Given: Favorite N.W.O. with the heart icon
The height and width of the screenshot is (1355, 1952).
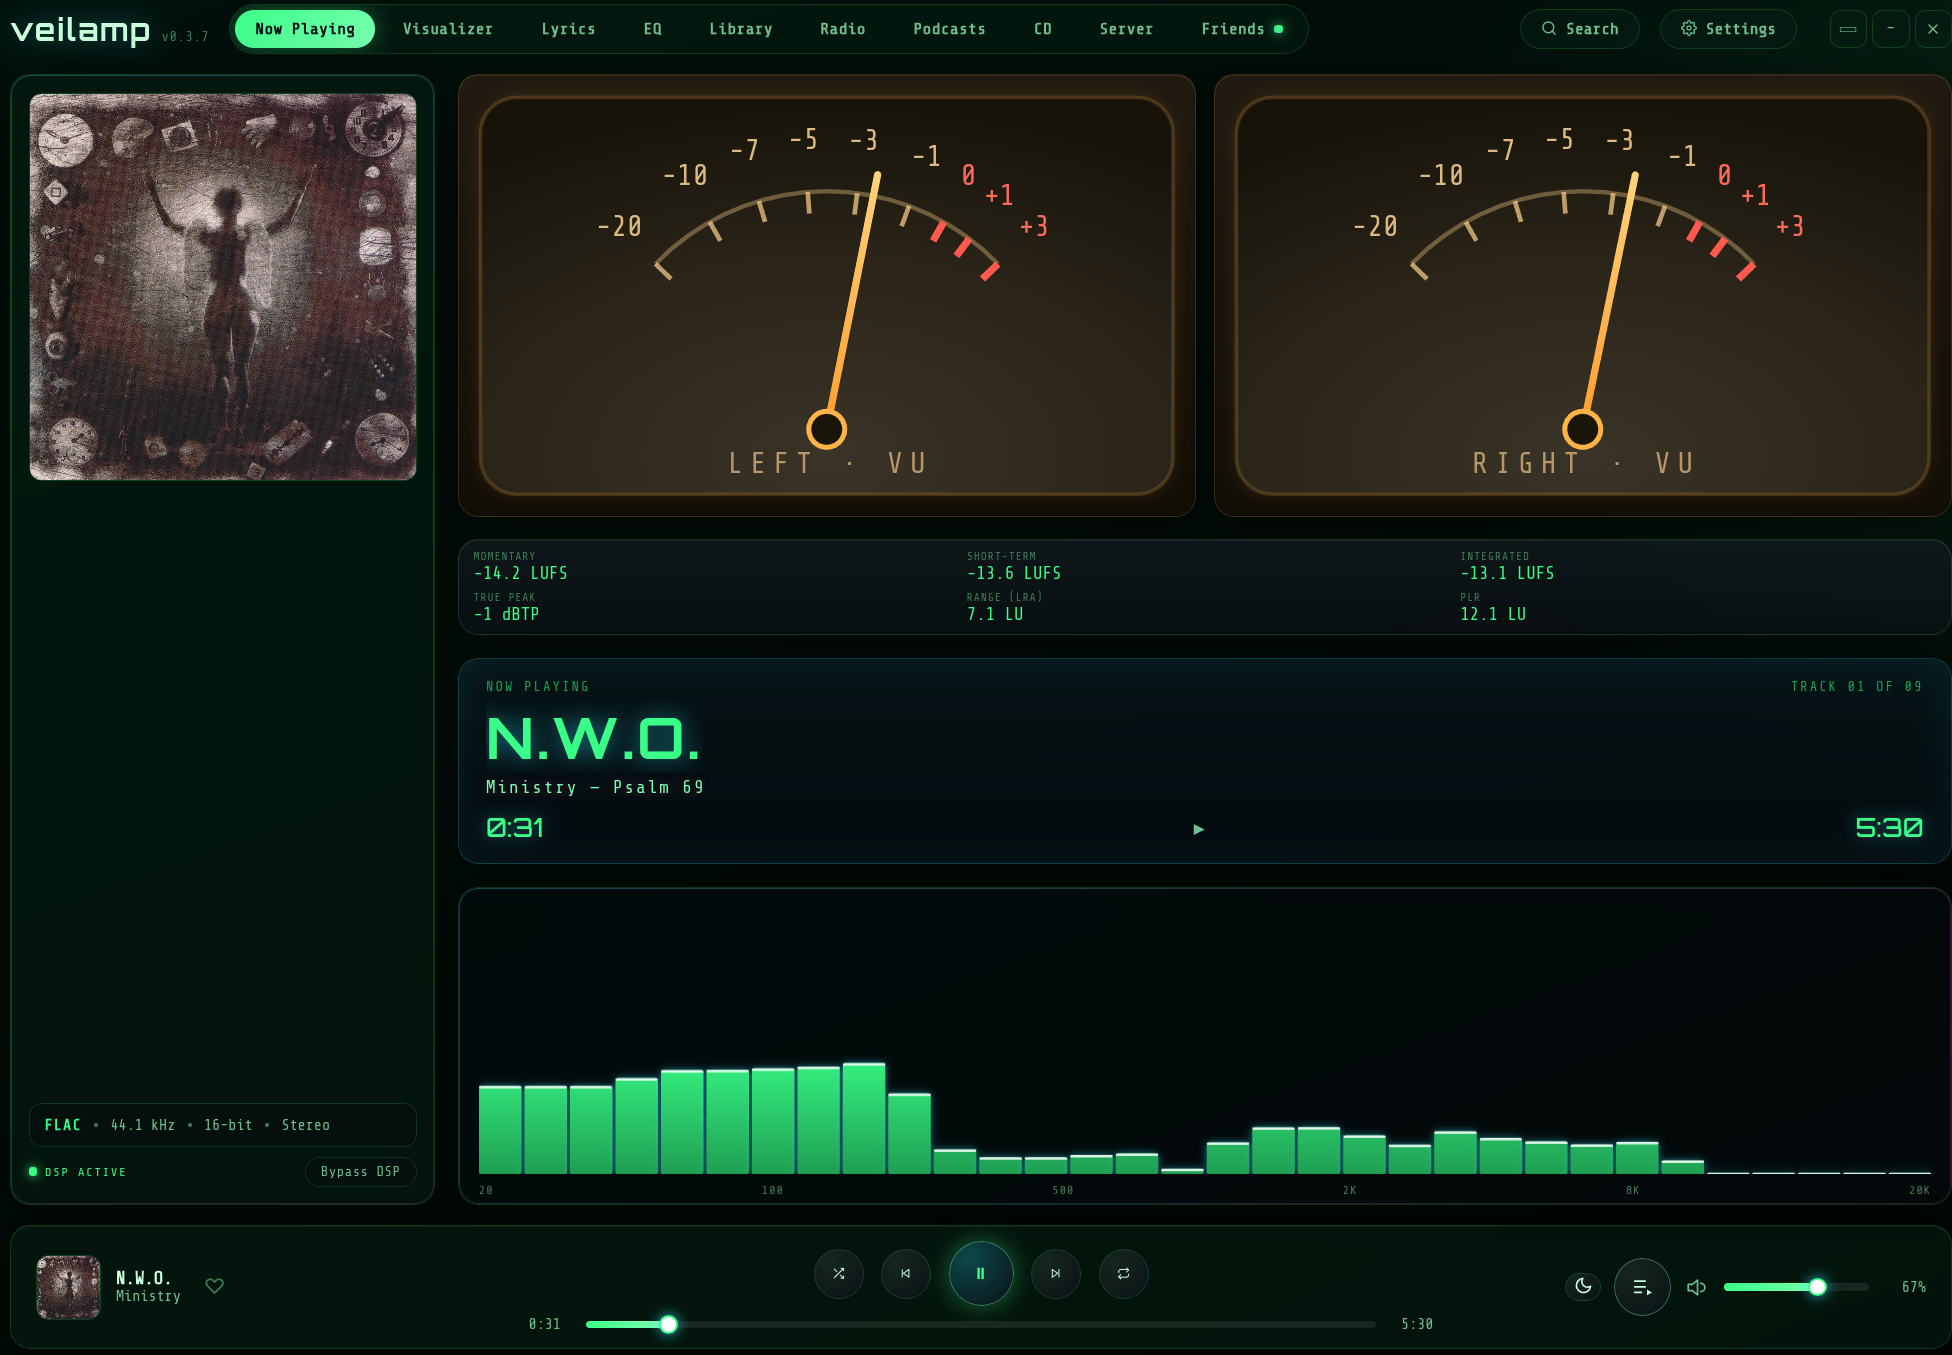Looking at the screenshot, I should coord(214,1286).
